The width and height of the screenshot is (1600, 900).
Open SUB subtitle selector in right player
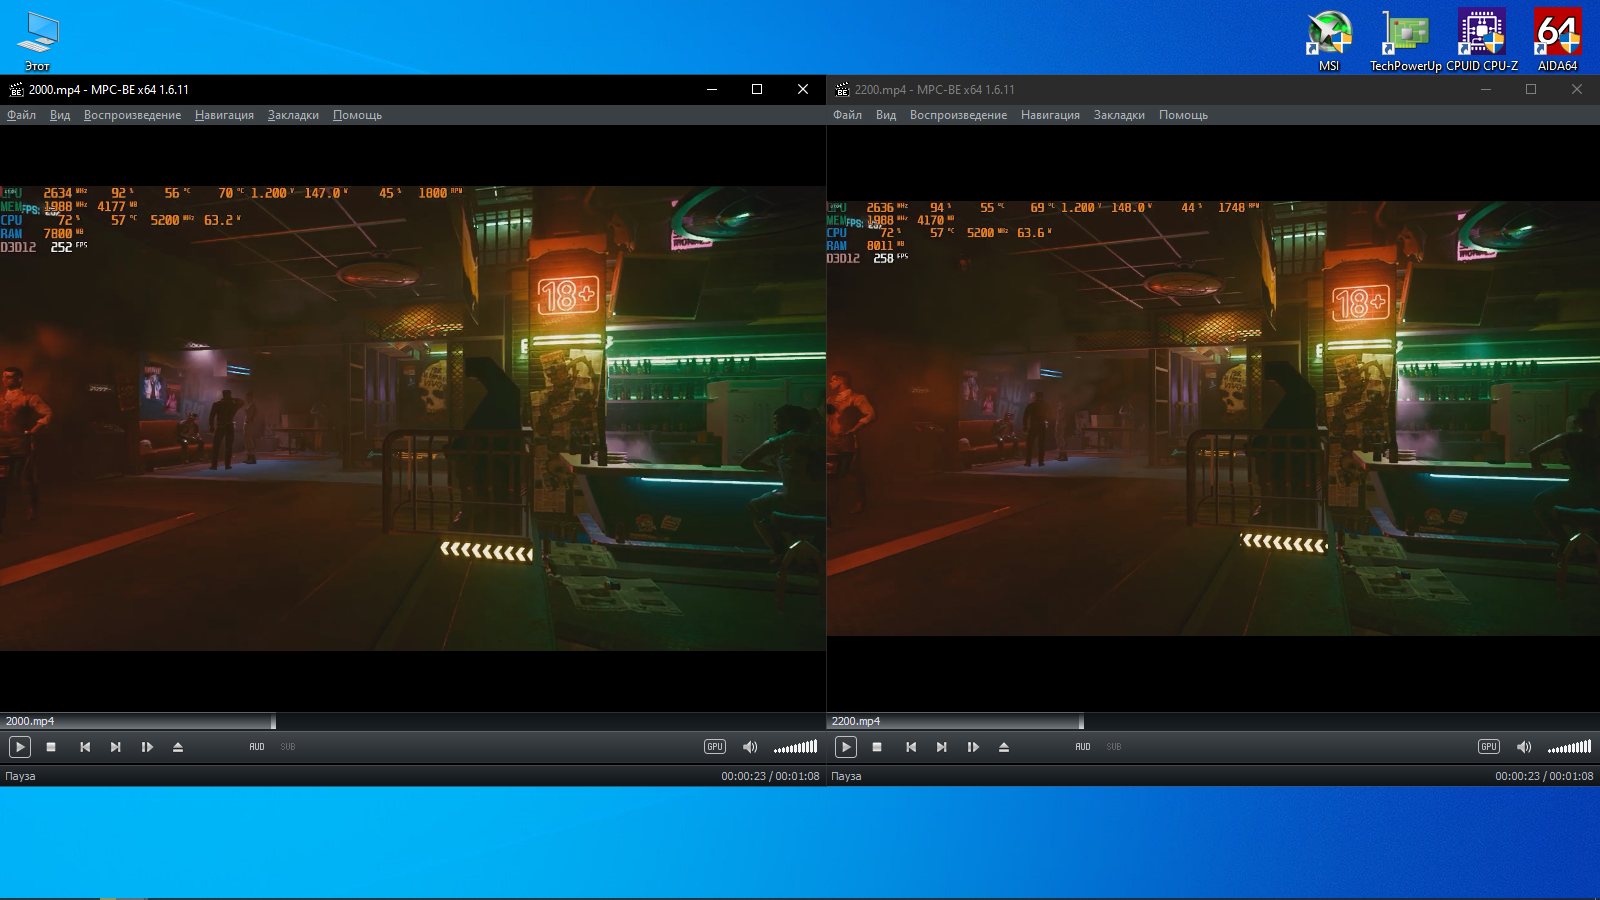pyautogui.click(x=1114, y=747)
